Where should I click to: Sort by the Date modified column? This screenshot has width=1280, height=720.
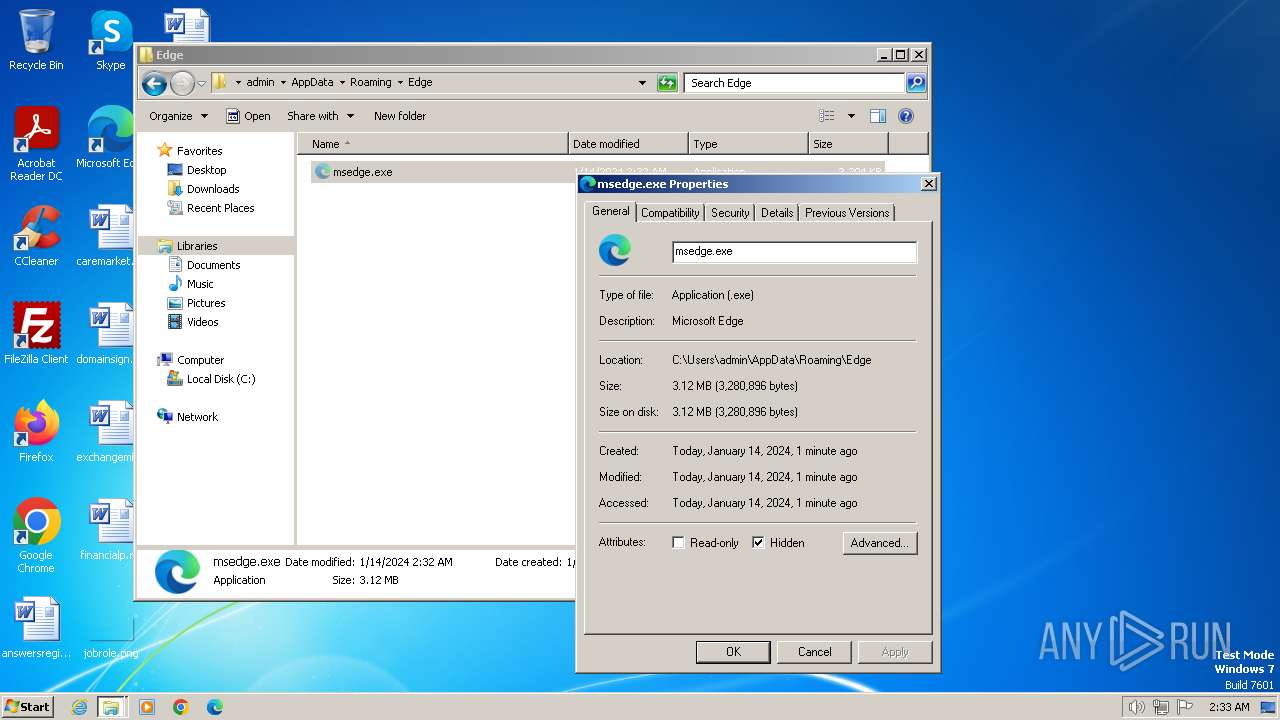[628, 144]
